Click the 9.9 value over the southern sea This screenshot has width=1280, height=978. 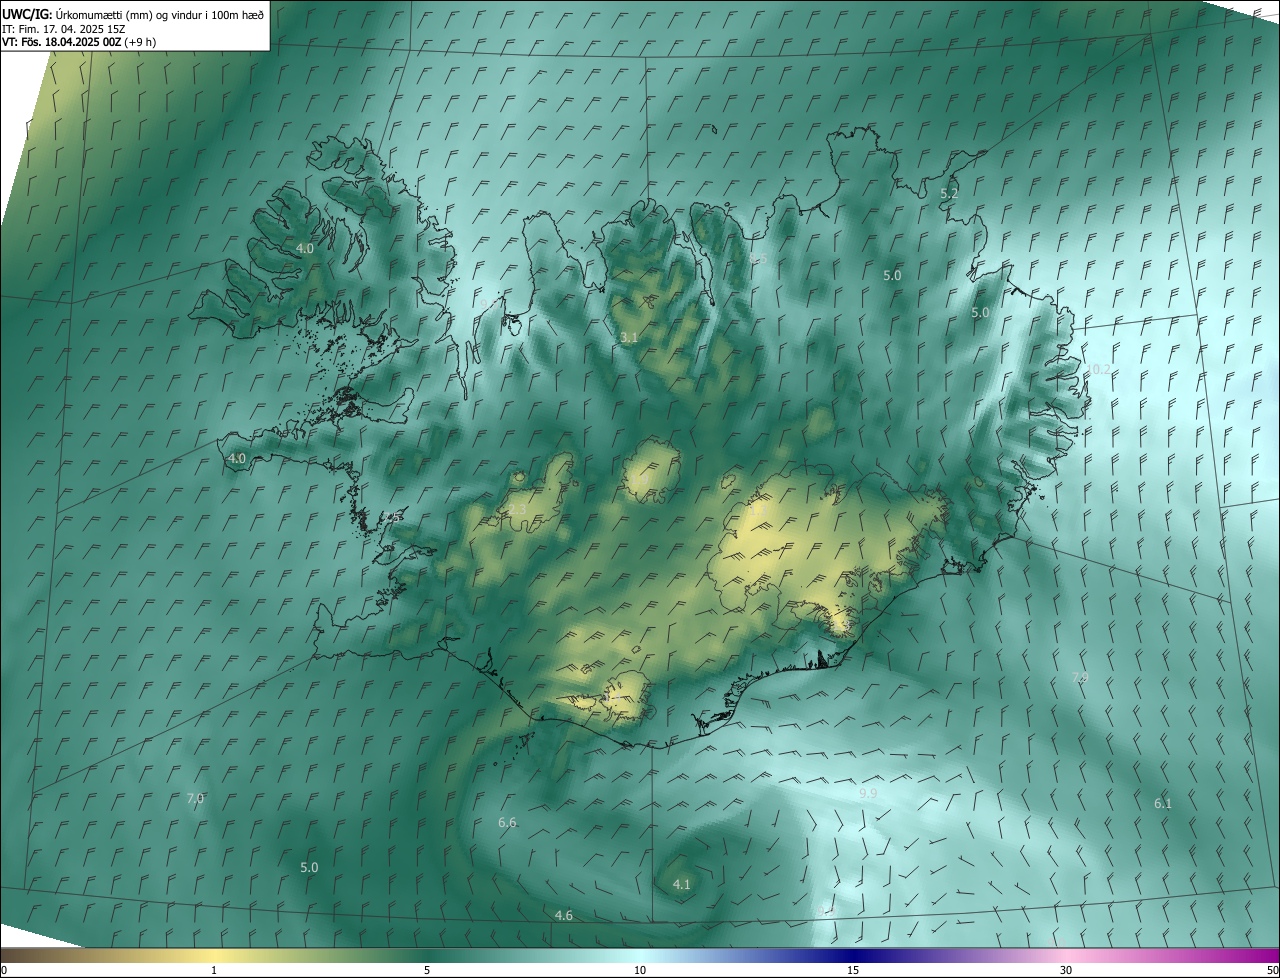click(868, 793)
